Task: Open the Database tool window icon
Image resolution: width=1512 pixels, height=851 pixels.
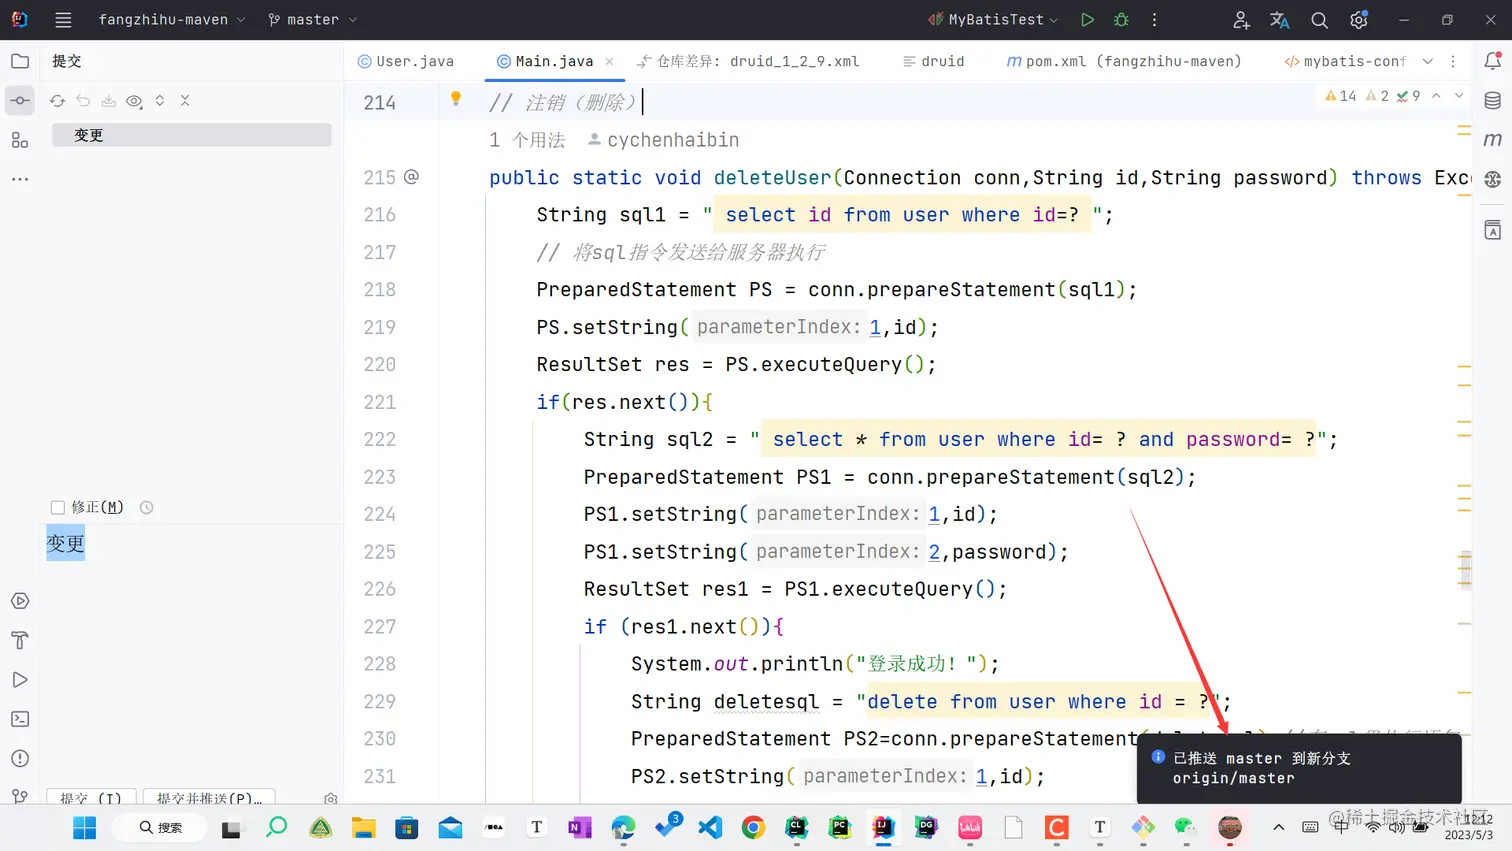Action: (x=1493, y=100)
